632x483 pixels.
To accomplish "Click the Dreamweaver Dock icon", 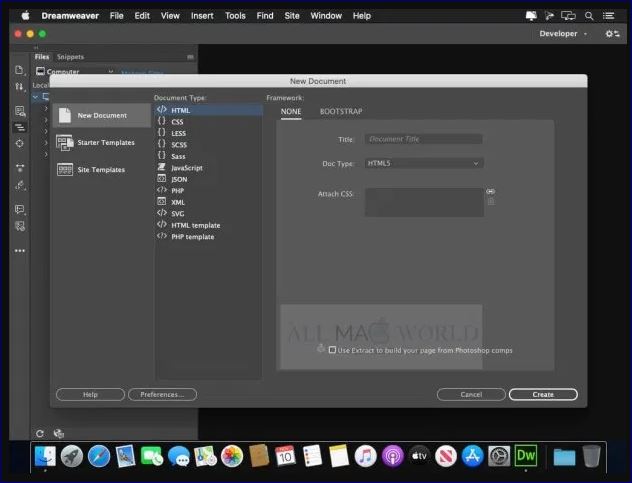I will 526,456.
